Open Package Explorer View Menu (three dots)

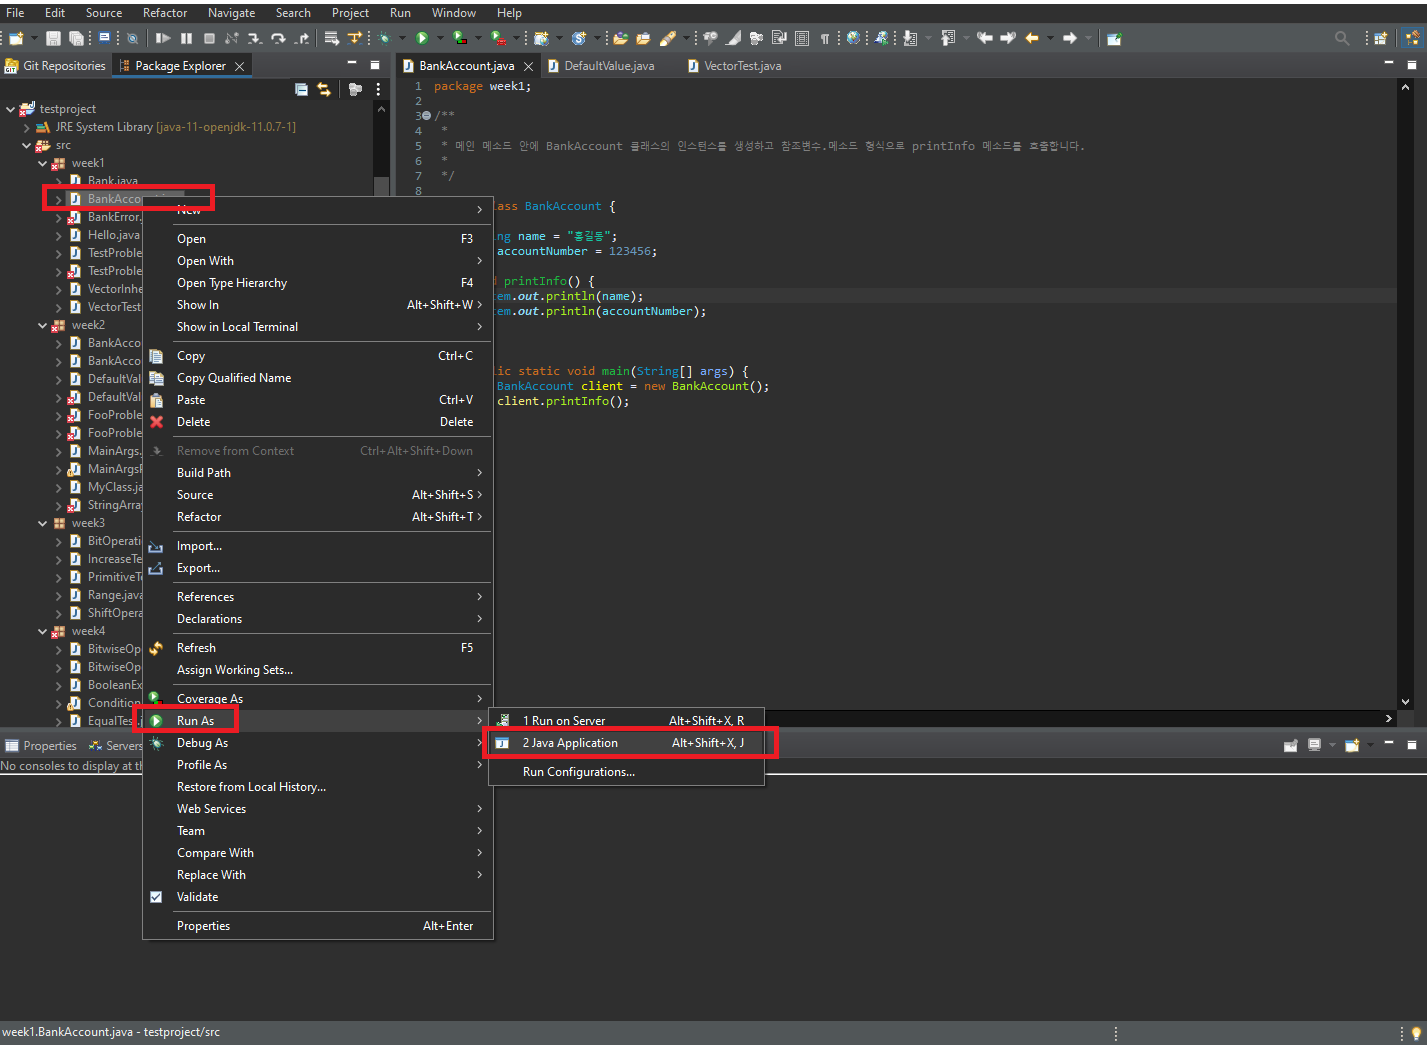[x=378, y=89]
